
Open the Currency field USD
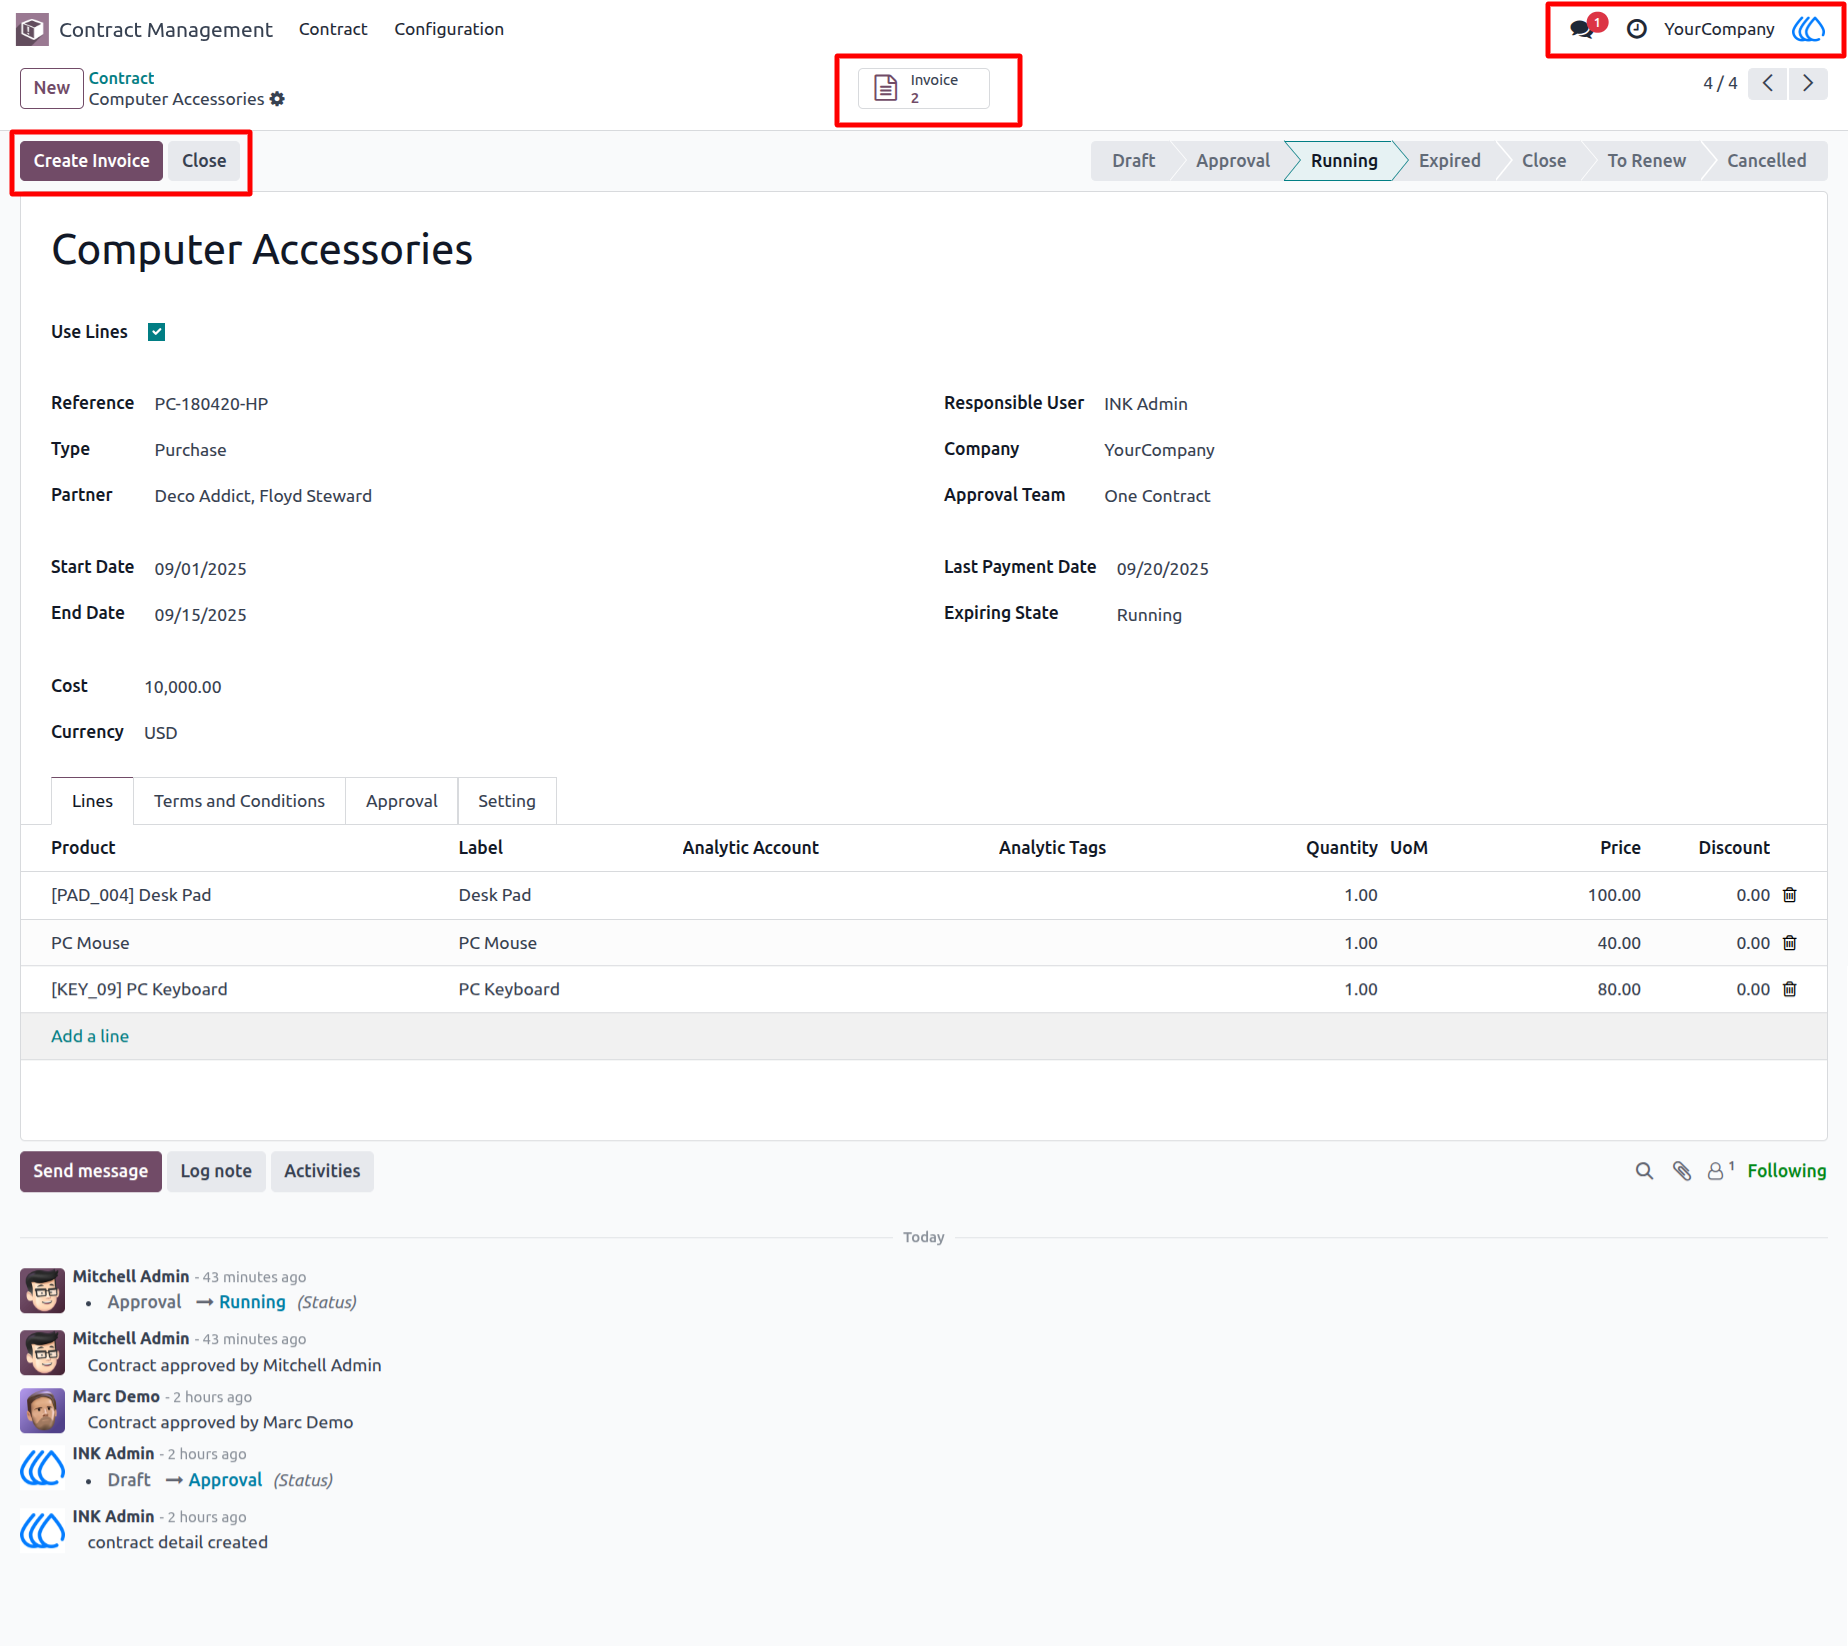[x=161, y=733]
